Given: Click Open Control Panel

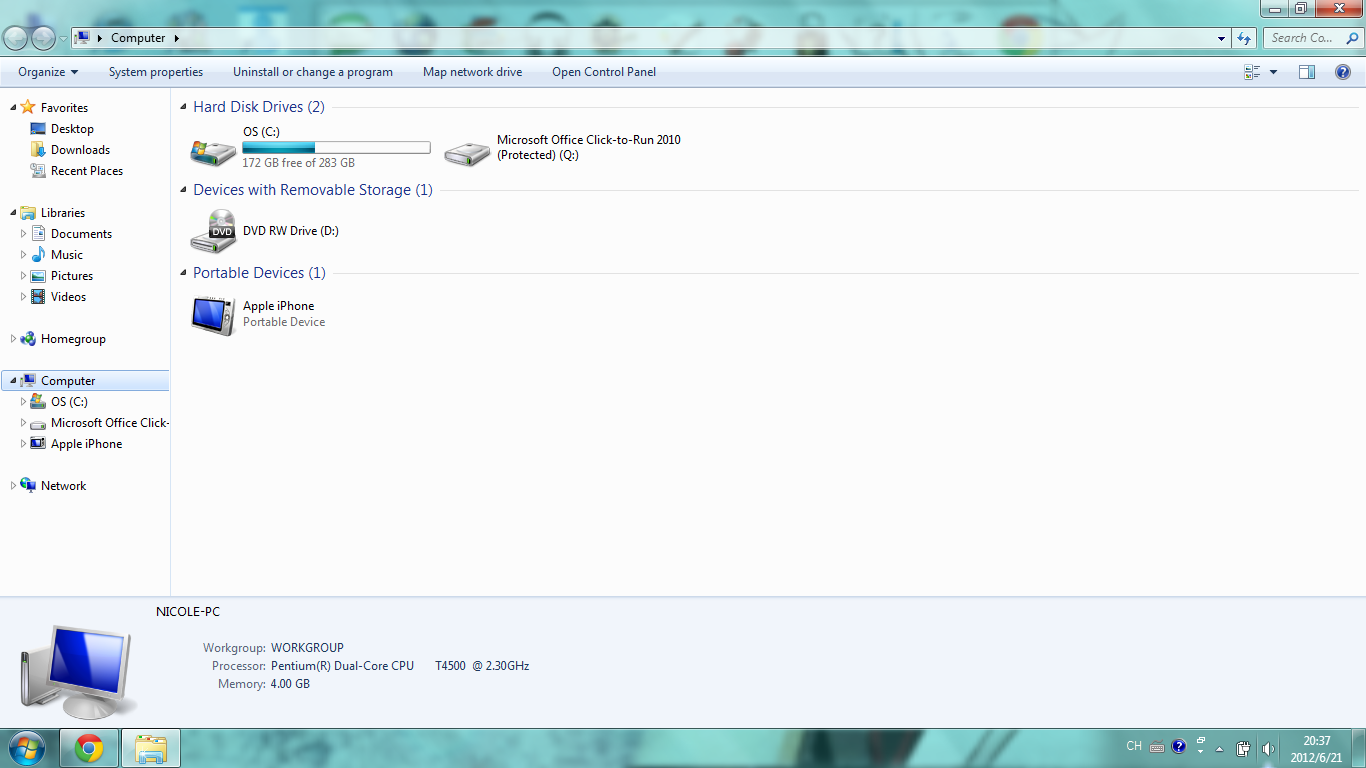Looking at the screenshot, I should (x=604, y=72).
